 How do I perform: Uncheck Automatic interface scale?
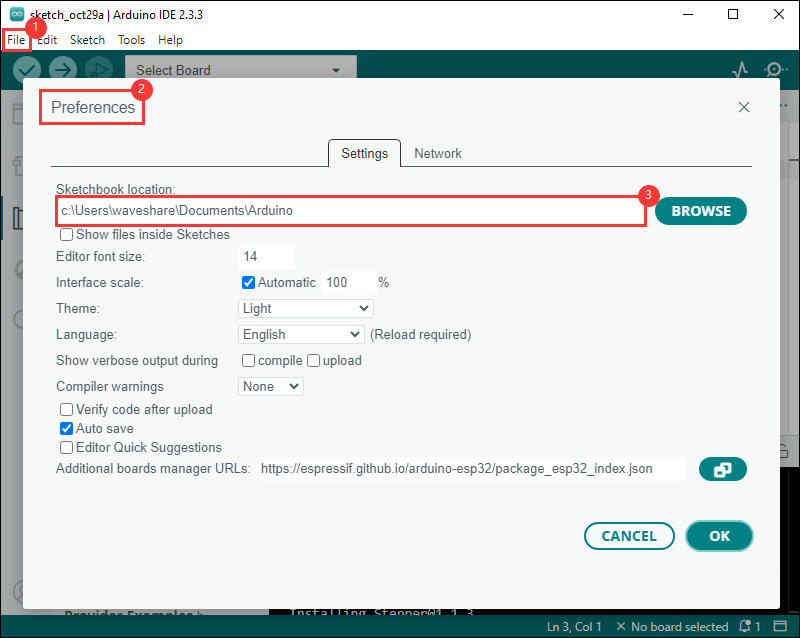tap(248, 282)
